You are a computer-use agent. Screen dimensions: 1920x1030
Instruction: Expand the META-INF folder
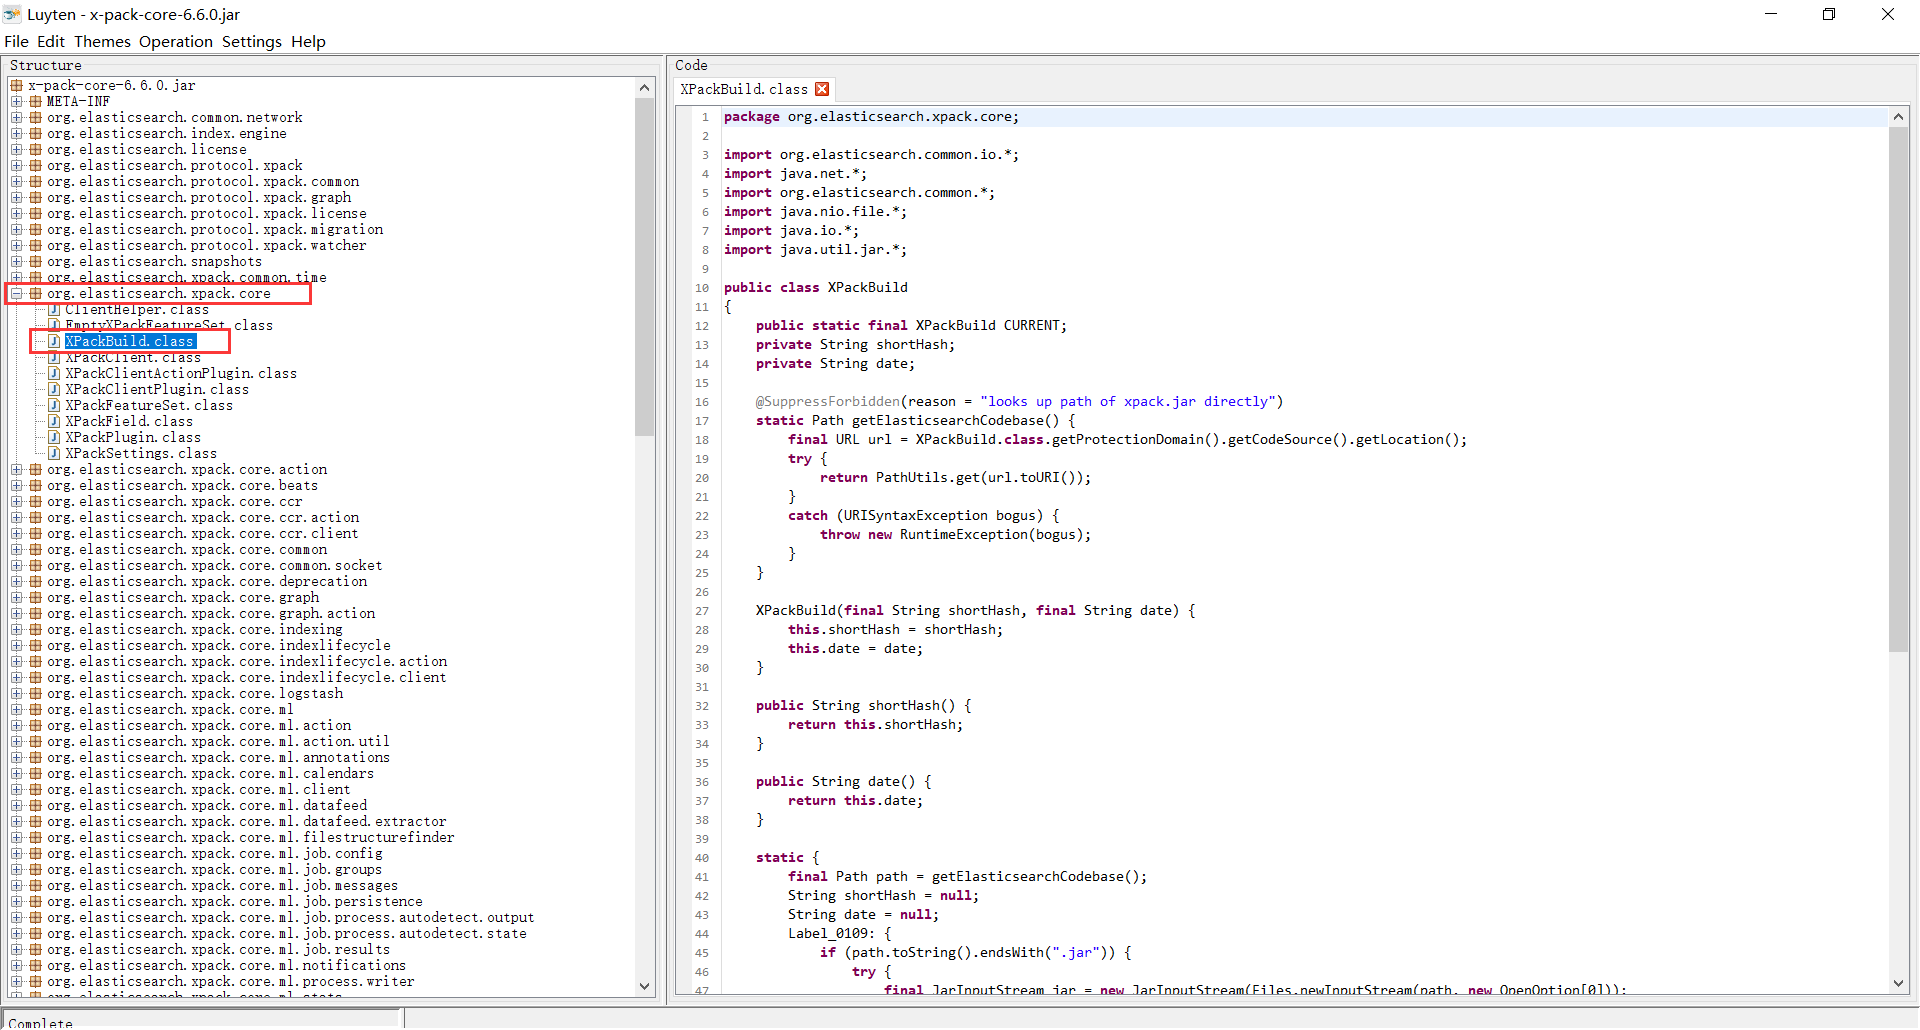pyautogui.click(x=17, y=101)
